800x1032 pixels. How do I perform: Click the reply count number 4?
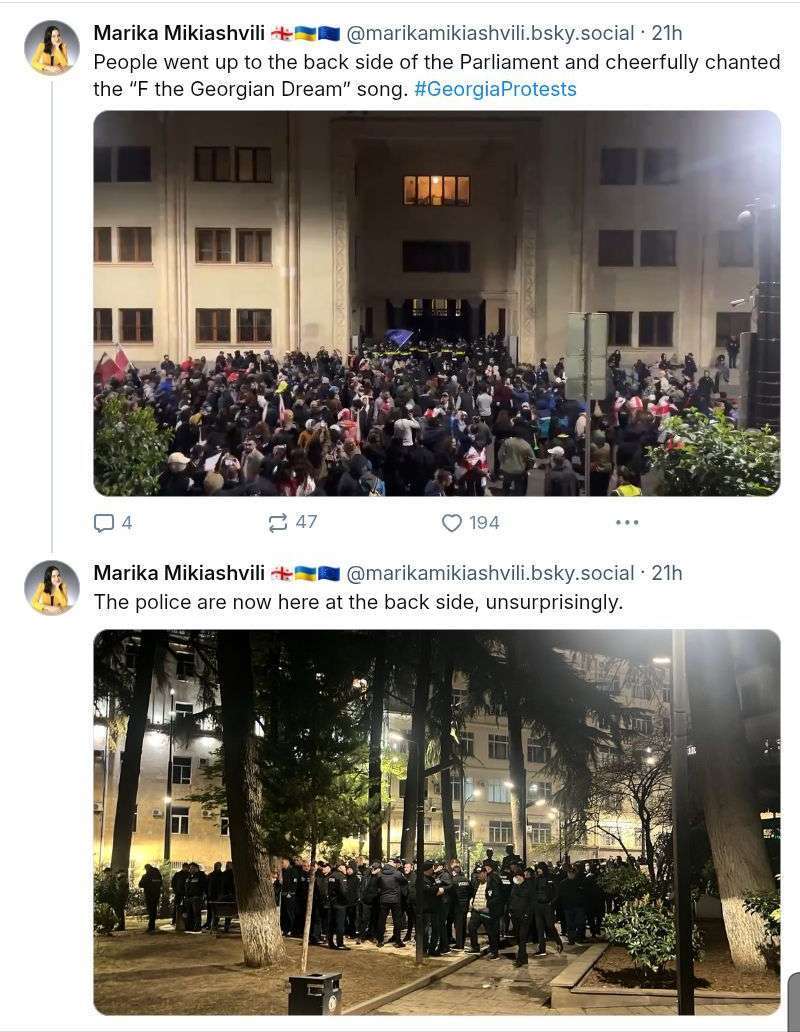click(x=127, y=523)
